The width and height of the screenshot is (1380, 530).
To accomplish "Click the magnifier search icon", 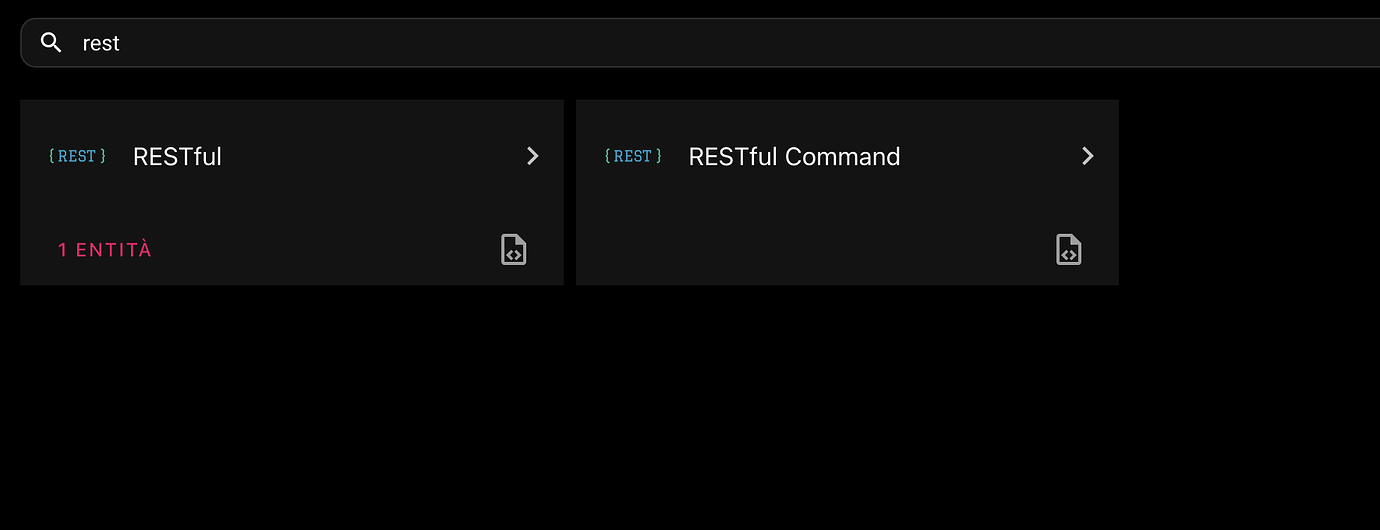I will click(x=51, y=43).
